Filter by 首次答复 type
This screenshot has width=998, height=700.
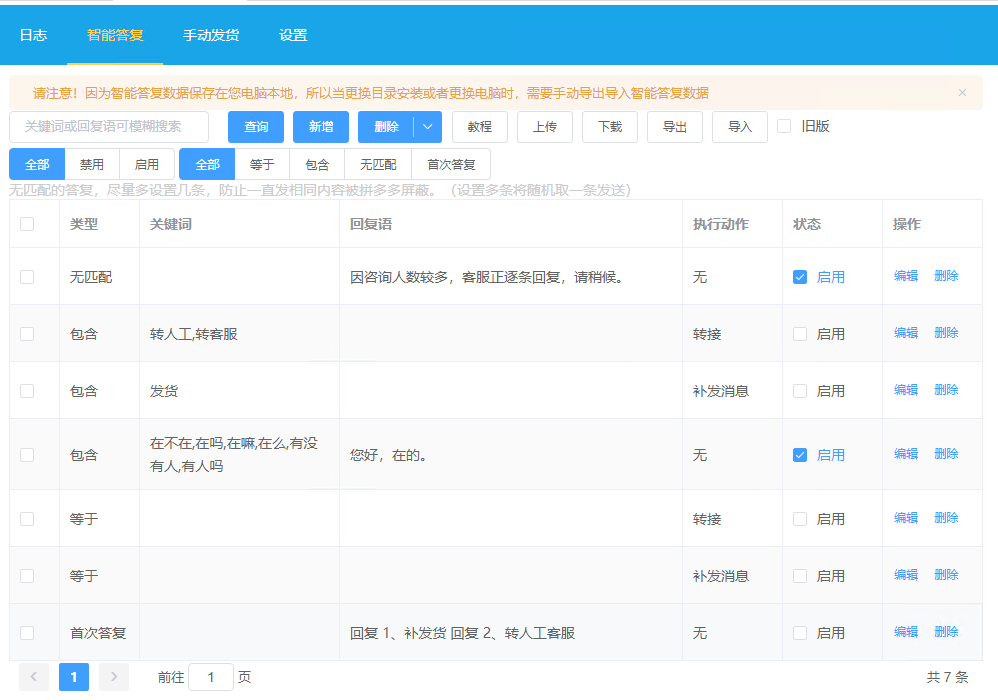(451, 165)
